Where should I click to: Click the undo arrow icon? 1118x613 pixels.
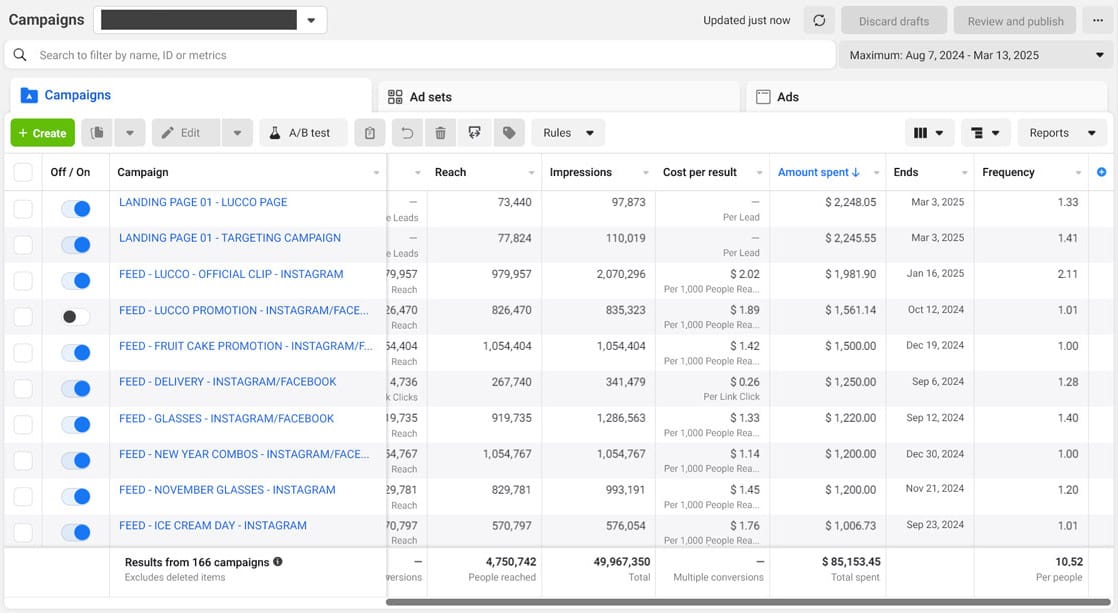[407, 133]
